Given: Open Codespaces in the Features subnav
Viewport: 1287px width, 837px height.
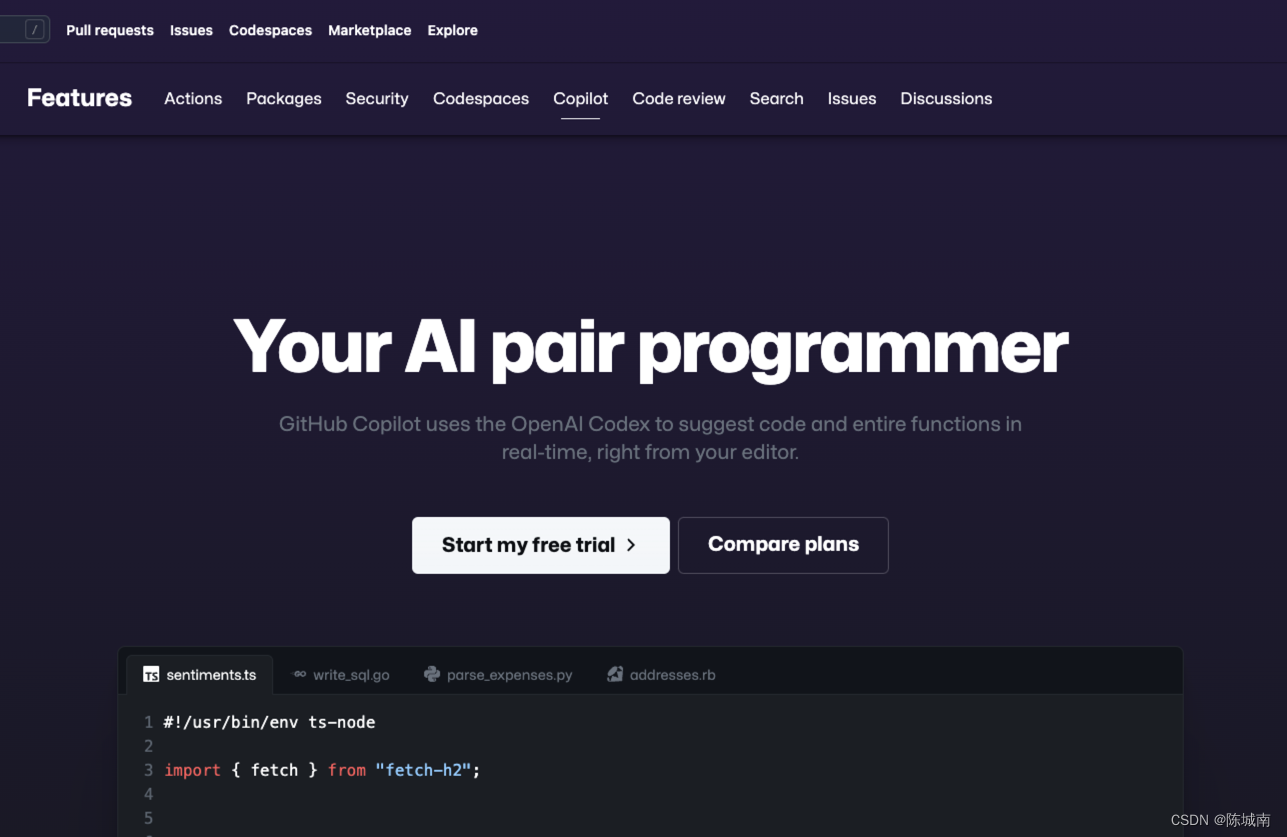Looking at the screenshot, I should (x=481, y=98).
